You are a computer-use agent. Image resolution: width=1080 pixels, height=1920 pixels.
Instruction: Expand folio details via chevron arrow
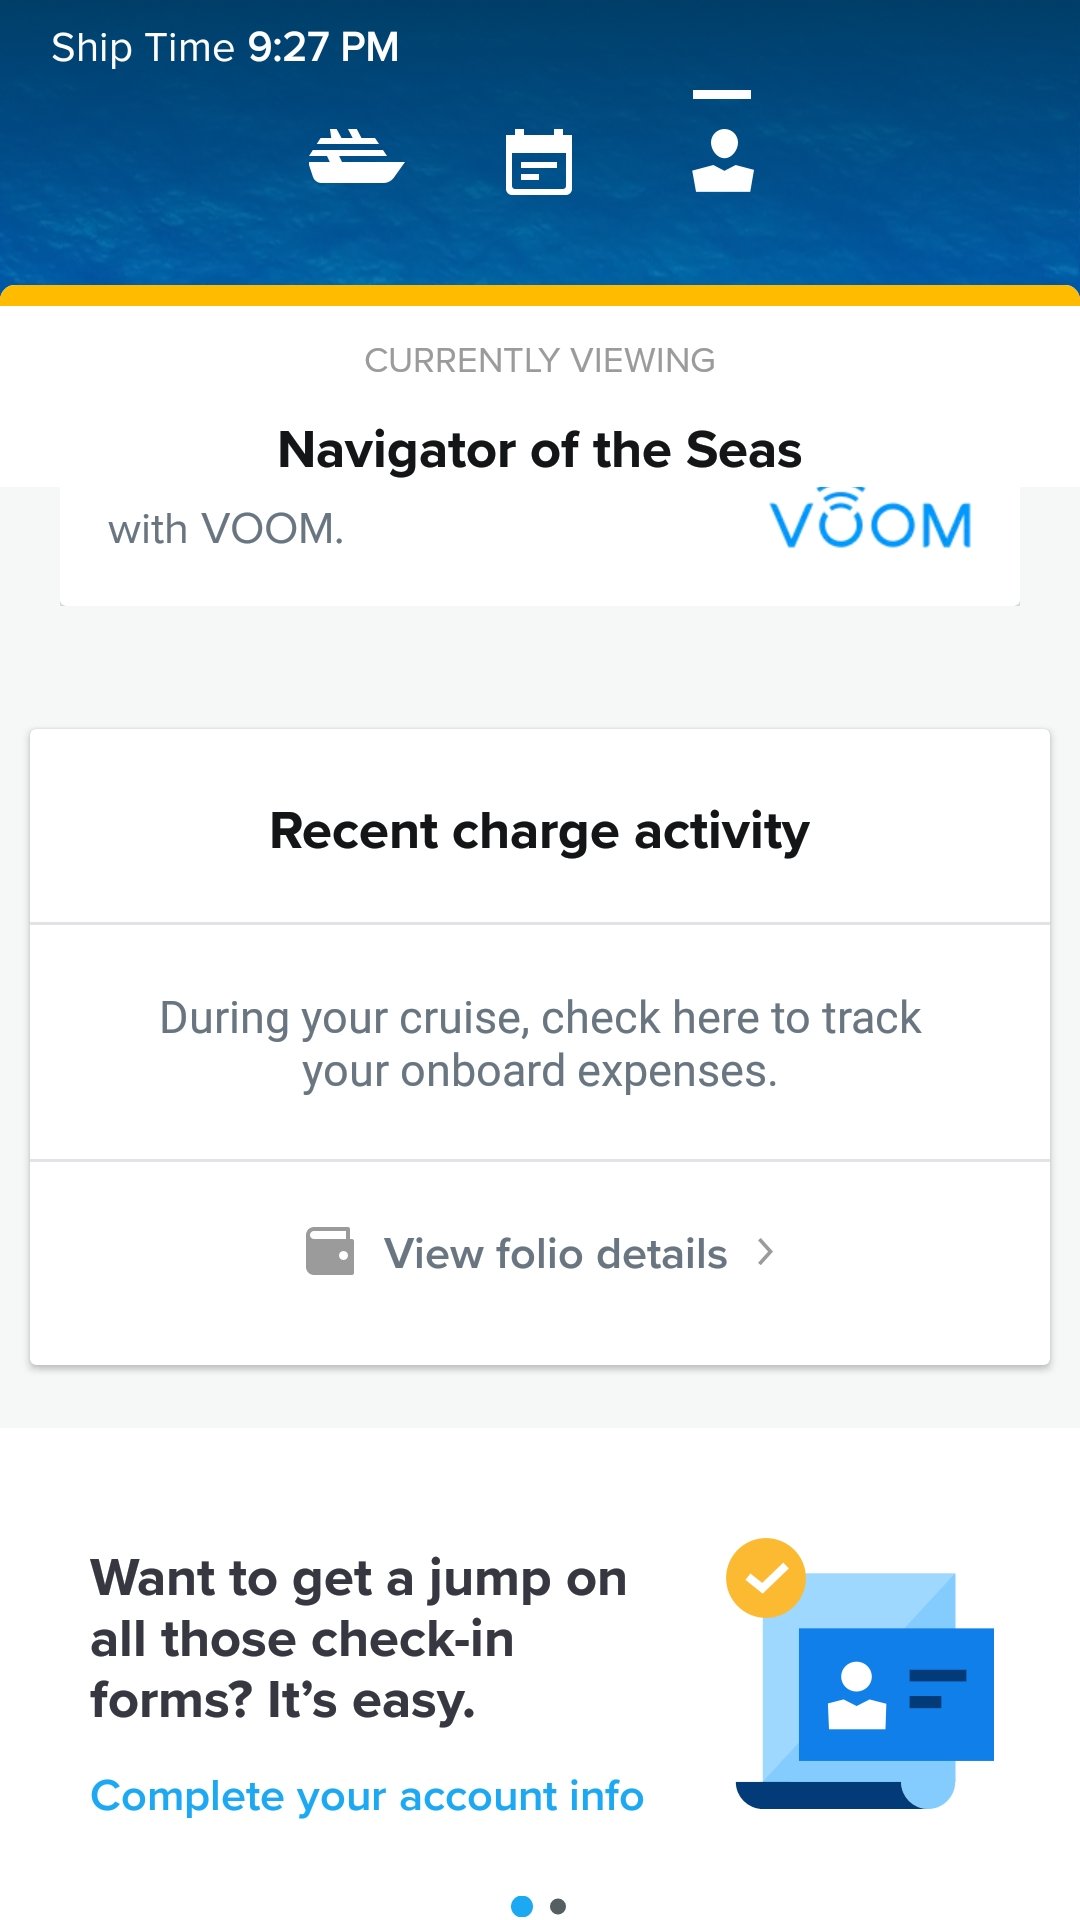click(x=766, y=1252)
